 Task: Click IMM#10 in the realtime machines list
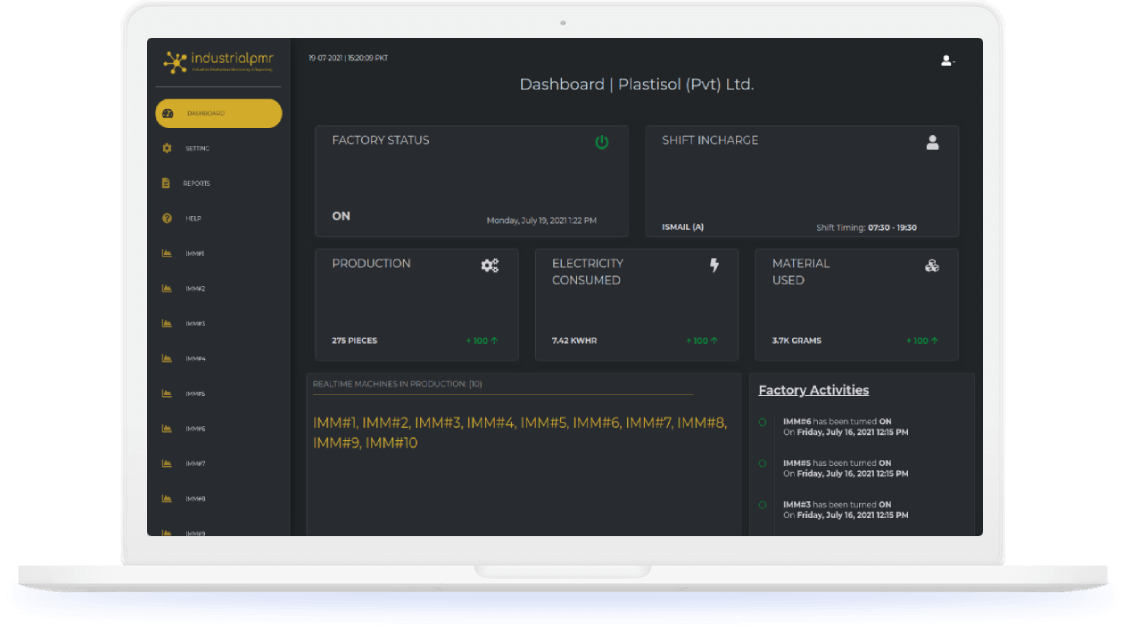pyautogui.click(x=391, y=443)
